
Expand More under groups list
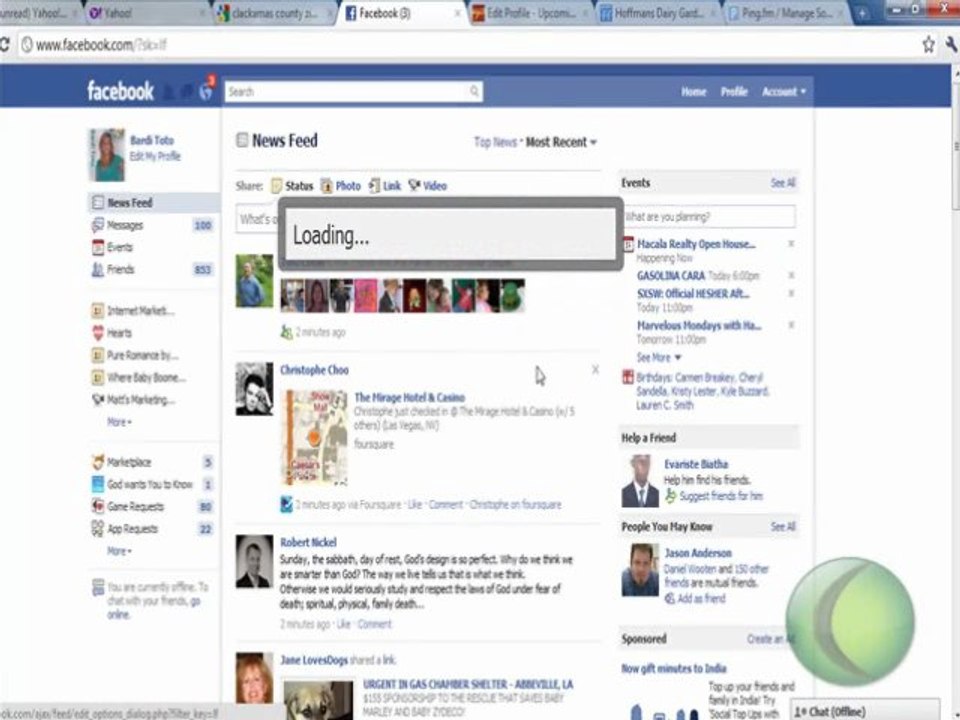[119, 422]
